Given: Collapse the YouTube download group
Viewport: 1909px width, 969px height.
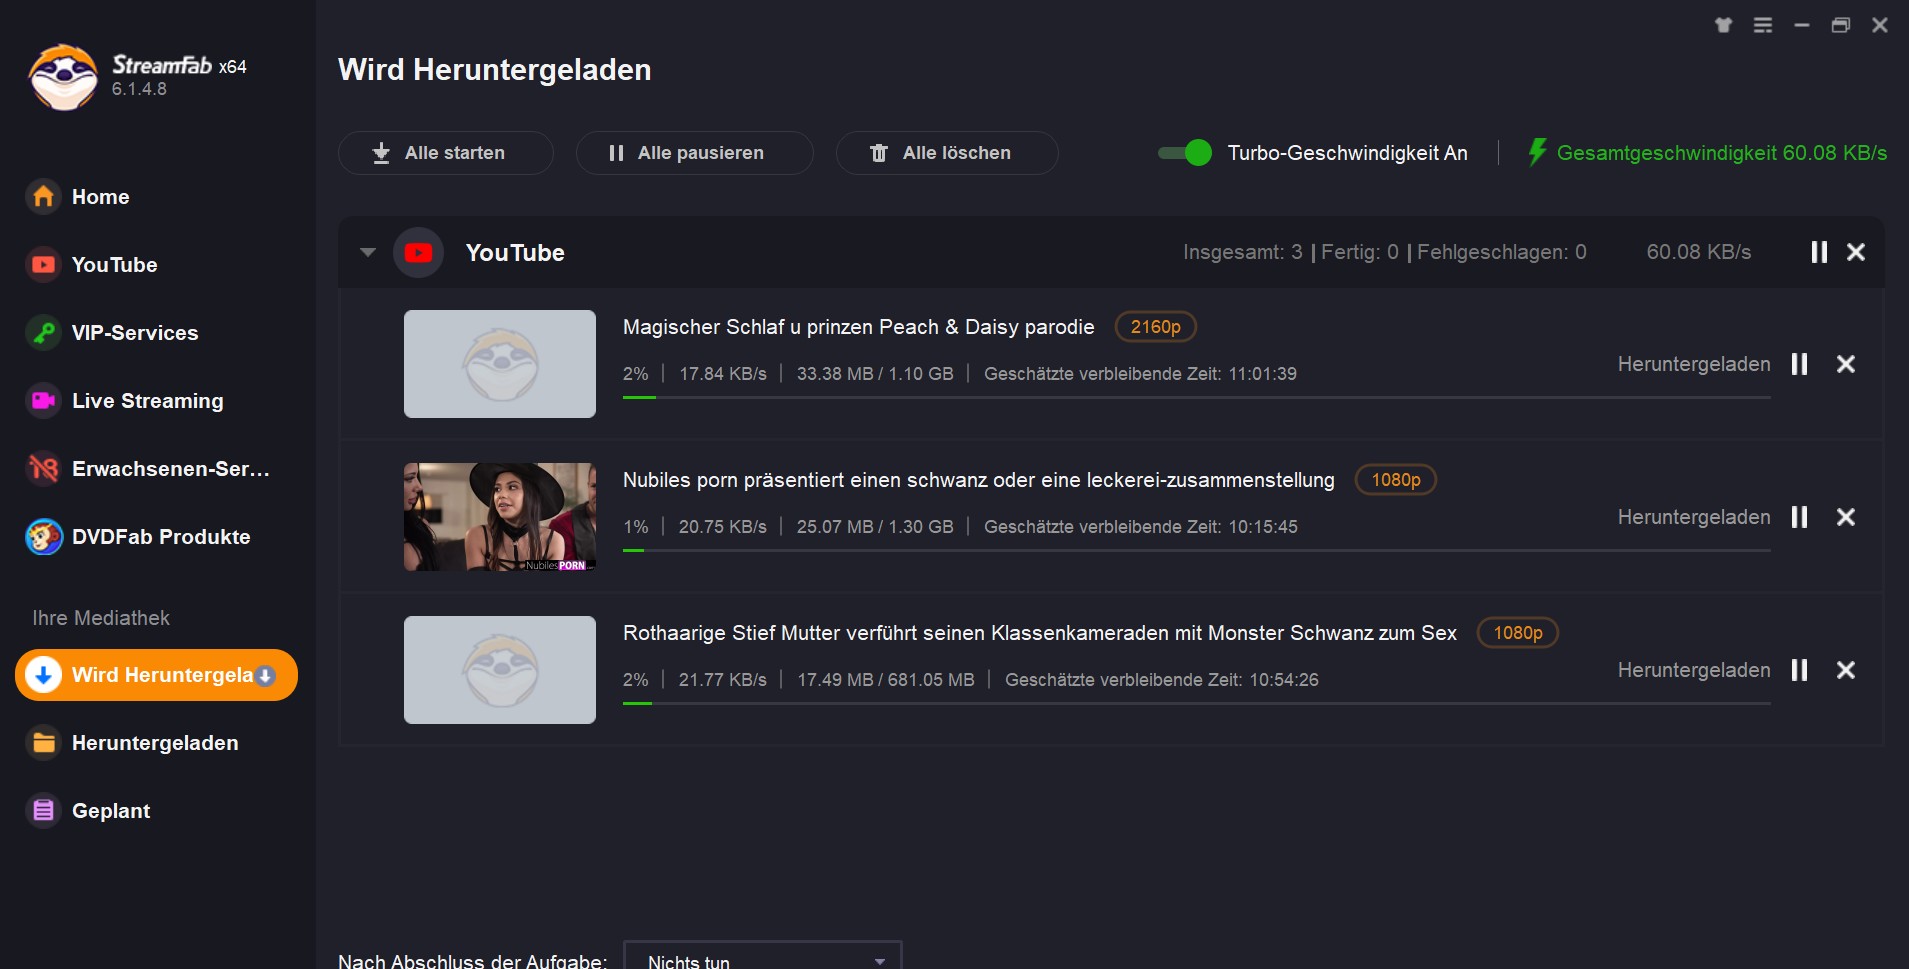Looking at the screenshot, I should click(368, 252).
